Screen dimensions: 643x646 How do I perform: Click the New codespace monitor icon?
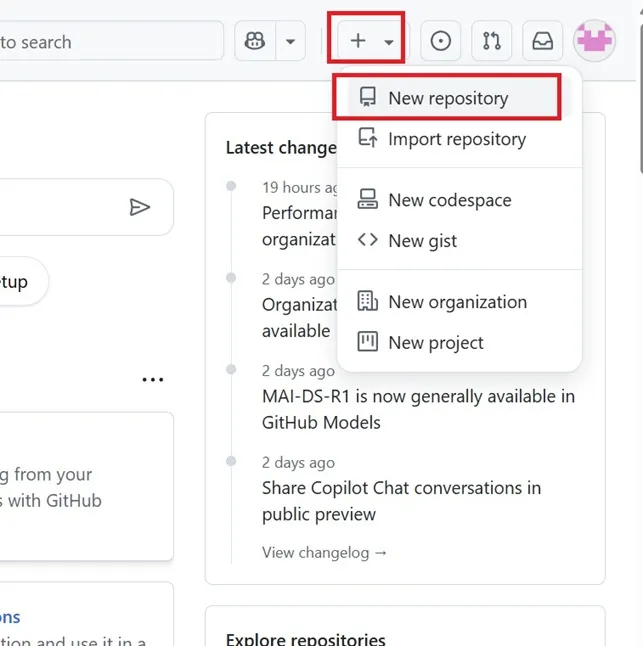coord(368,200)
